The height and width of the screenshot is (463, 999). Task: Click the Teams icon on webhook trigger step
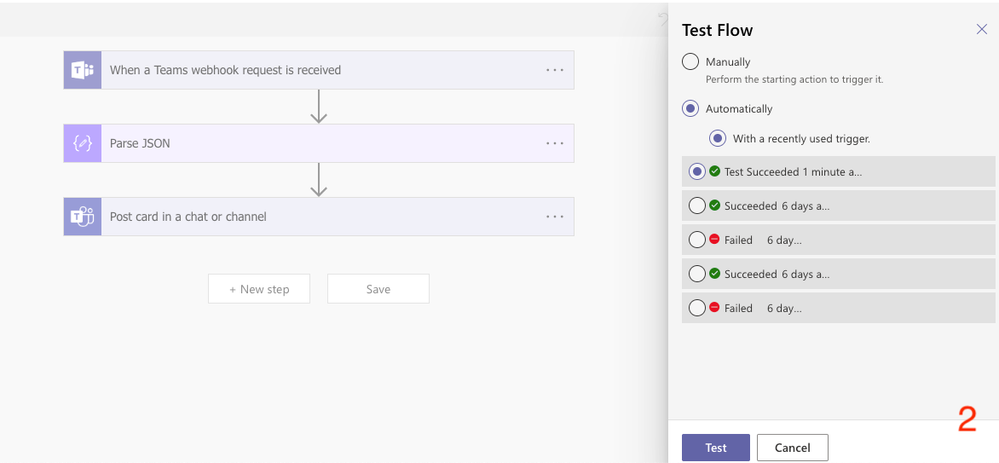point(82,70)
